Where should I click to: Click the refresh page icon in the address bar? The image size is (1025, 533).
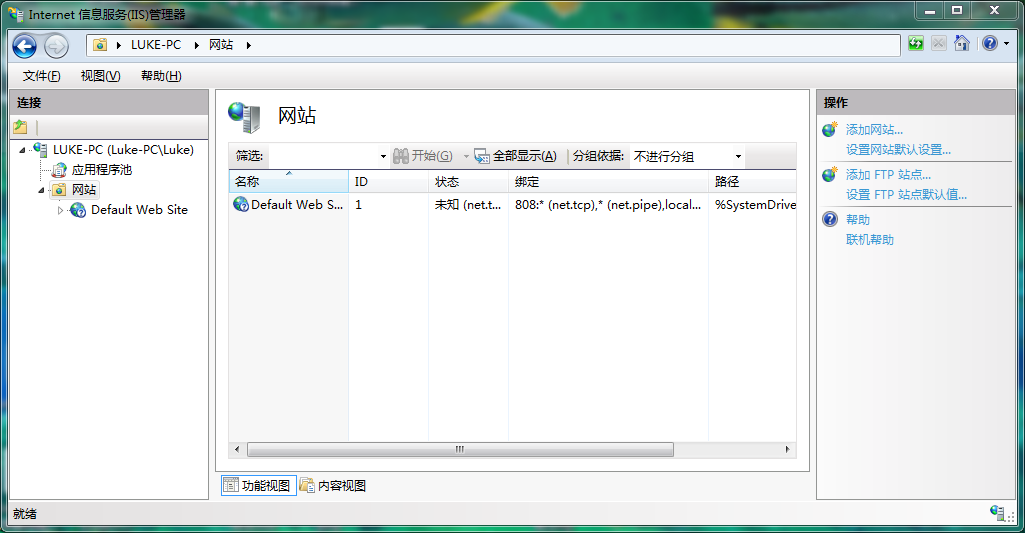coord(916,44)
